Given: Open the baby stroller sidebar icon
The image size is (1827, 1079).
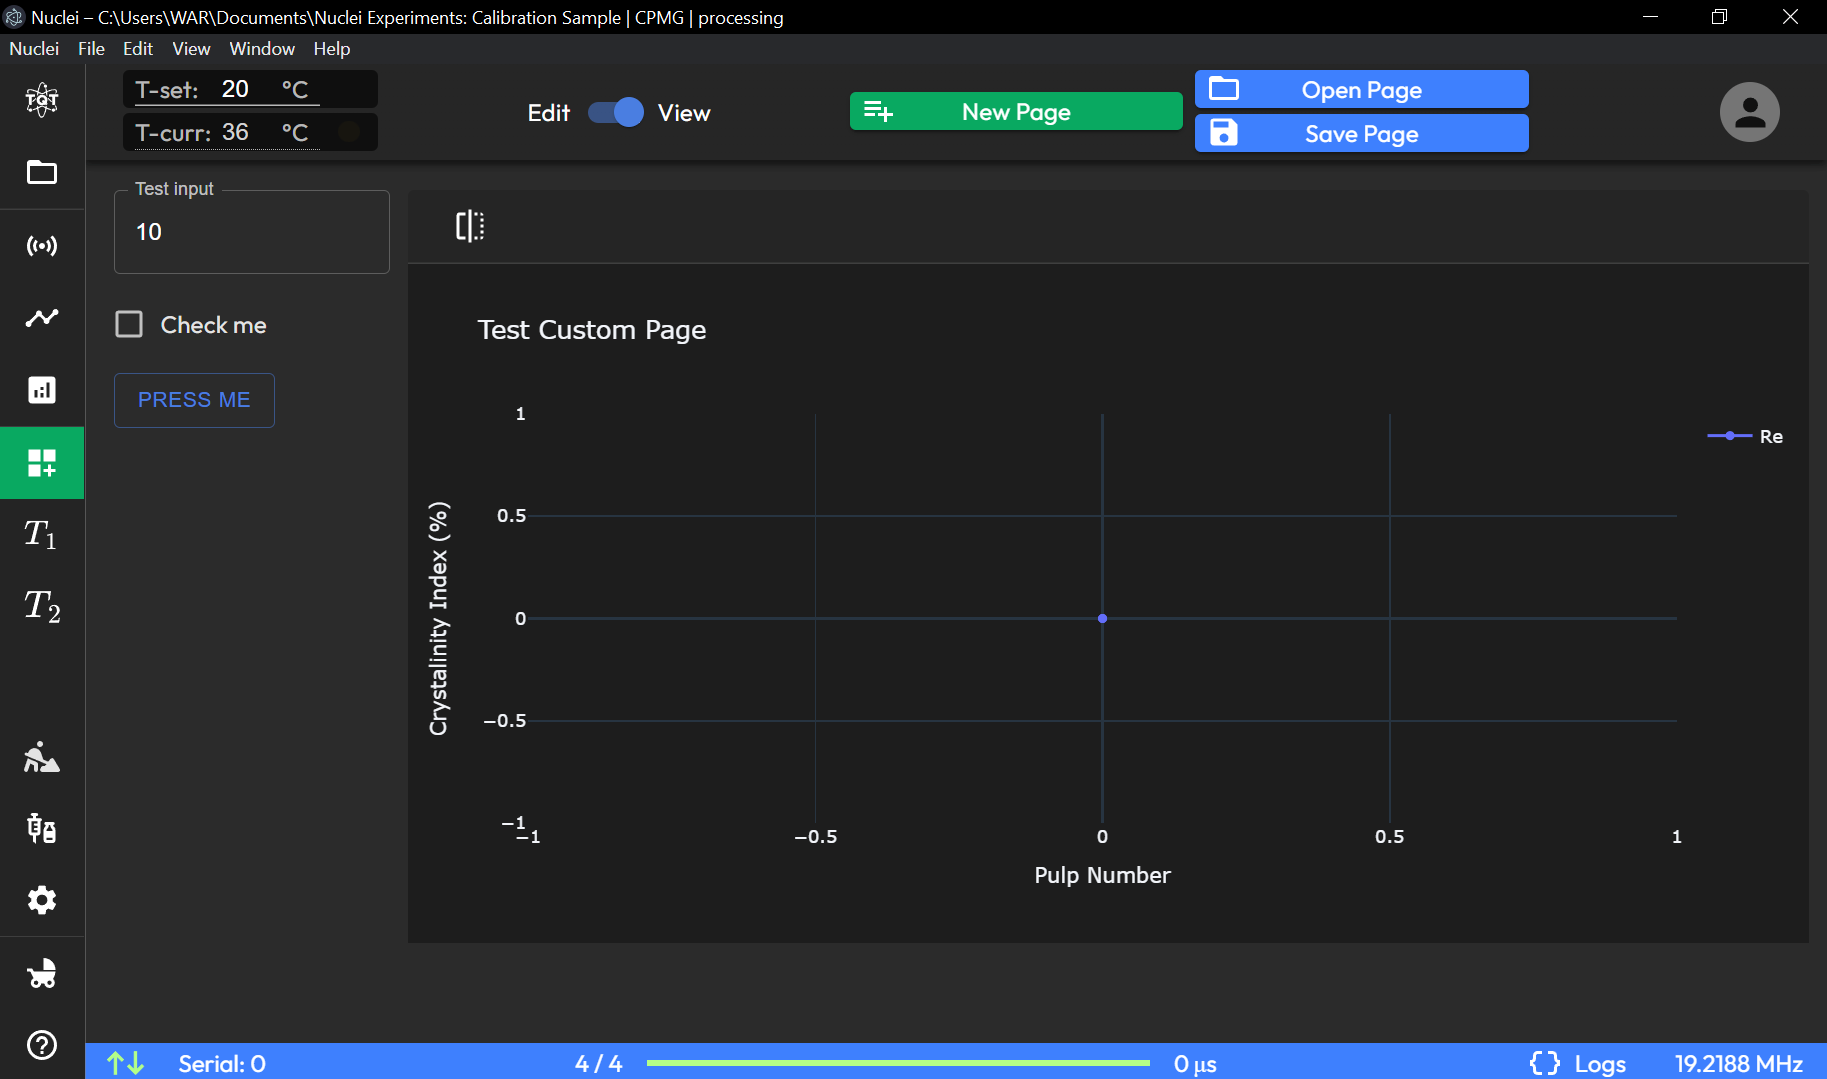Looking at the screenshot, I should [42, 973].
